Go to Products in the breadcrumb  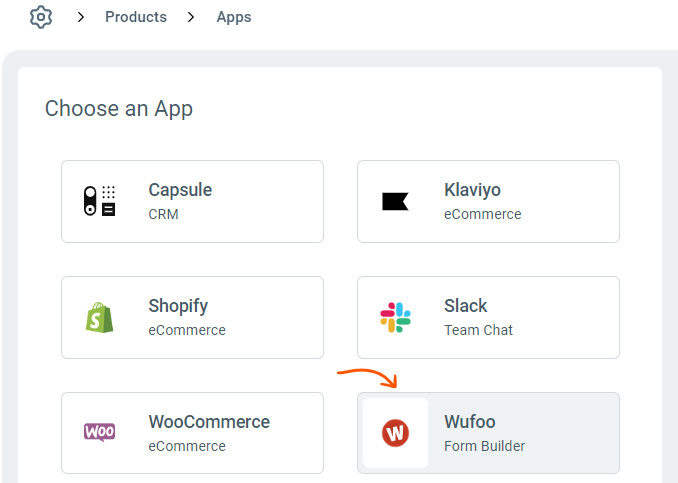point(136,17)
